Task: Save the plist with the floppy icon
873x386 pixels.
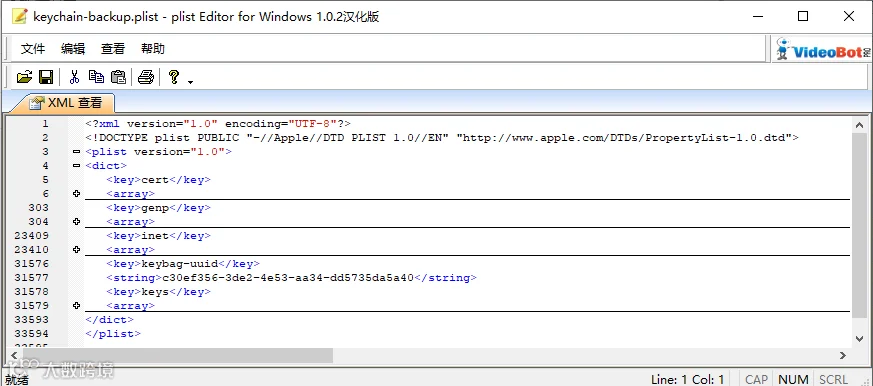Action: [46, 77]
